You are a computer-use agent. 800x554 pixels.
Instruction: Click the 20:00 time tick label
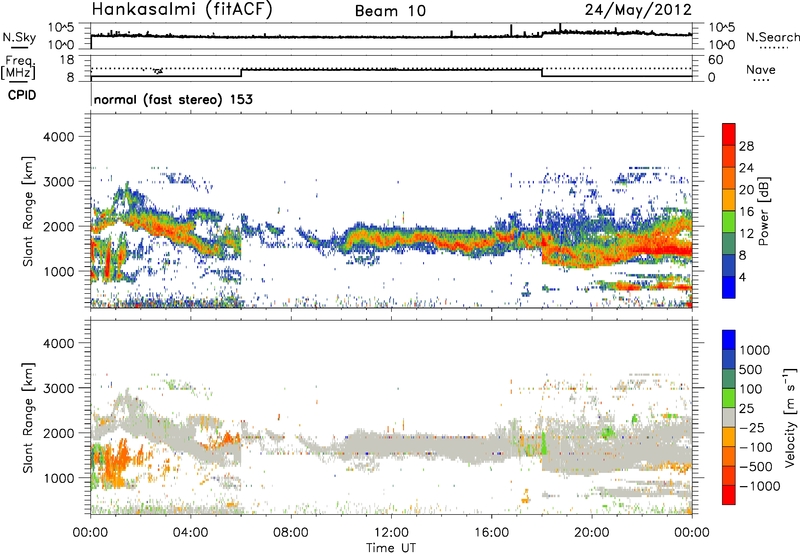pos(592,533)
